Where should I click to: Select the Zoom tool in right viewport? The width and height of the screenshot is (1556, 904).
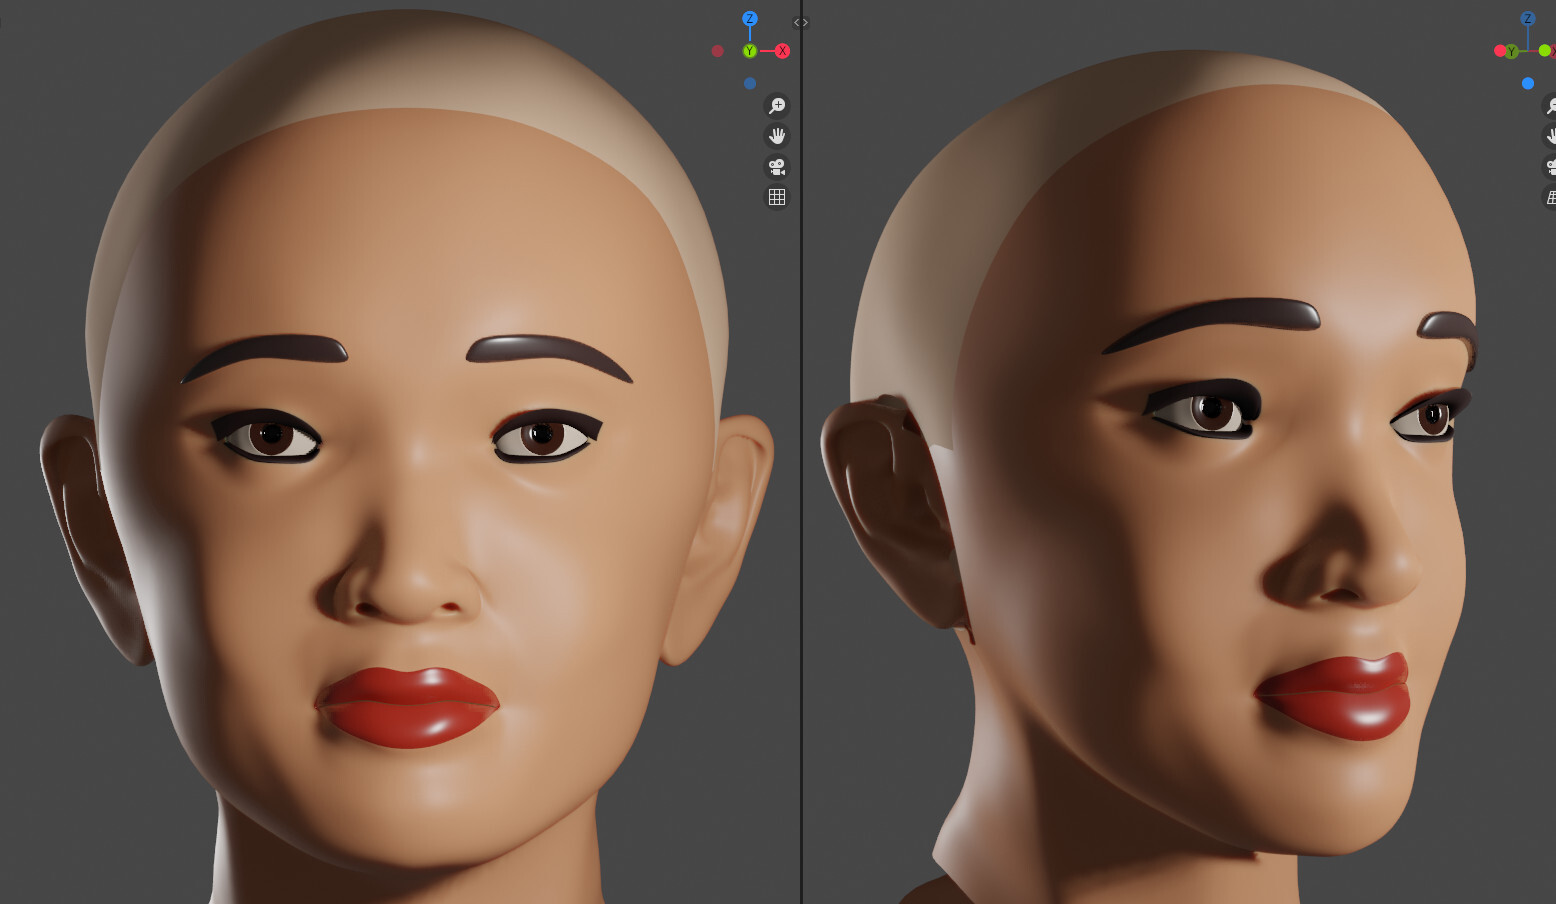(1550, 105)
